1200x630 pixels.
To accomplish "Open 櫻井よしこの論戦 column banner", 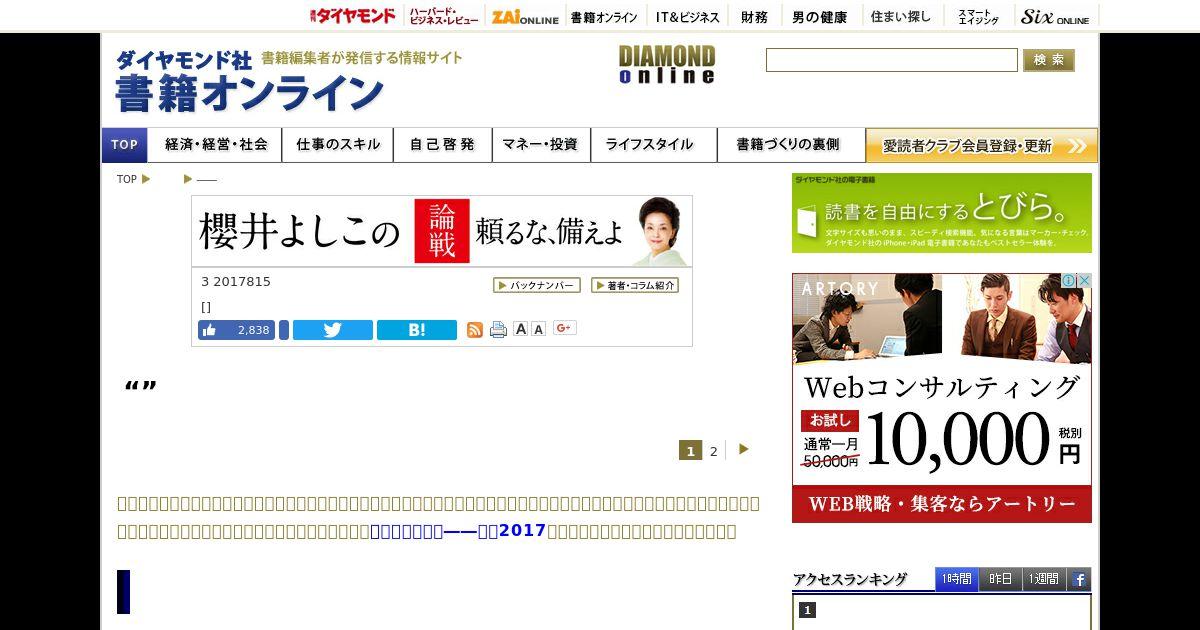I will tap(442, 231).
